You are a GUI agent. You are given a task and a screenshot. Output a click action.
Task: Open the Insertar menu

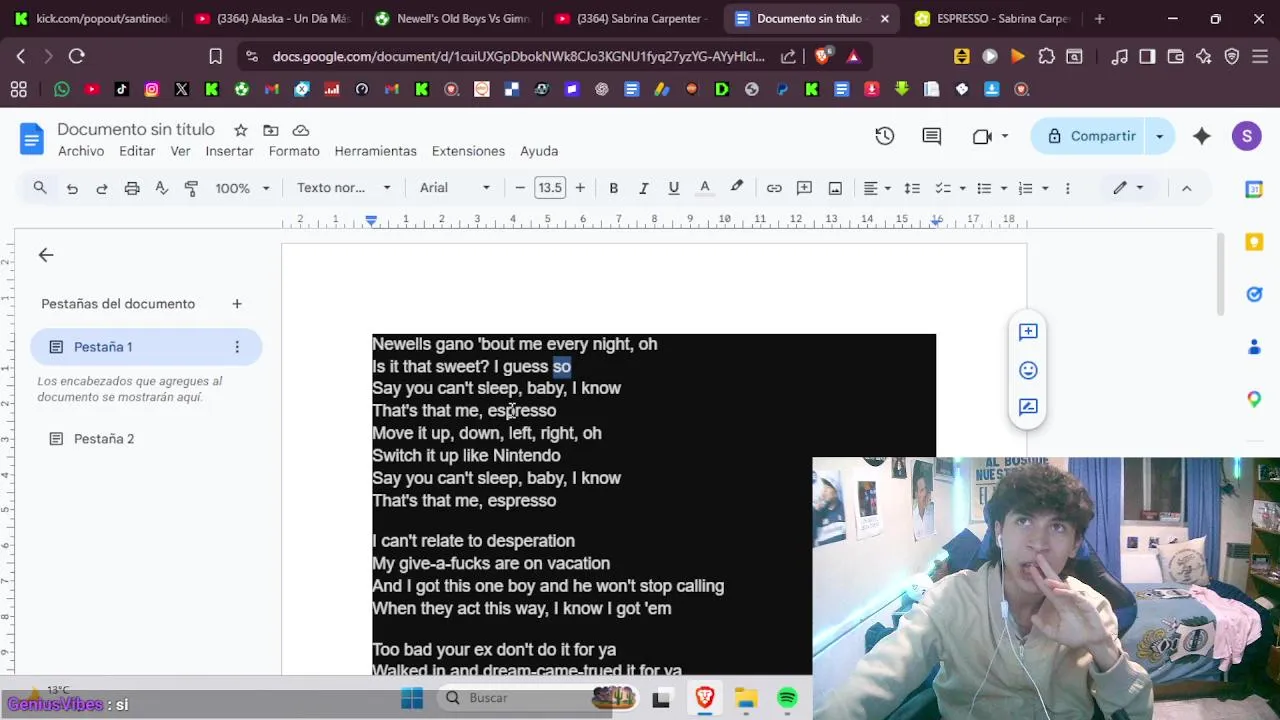(x=229, y=151)
